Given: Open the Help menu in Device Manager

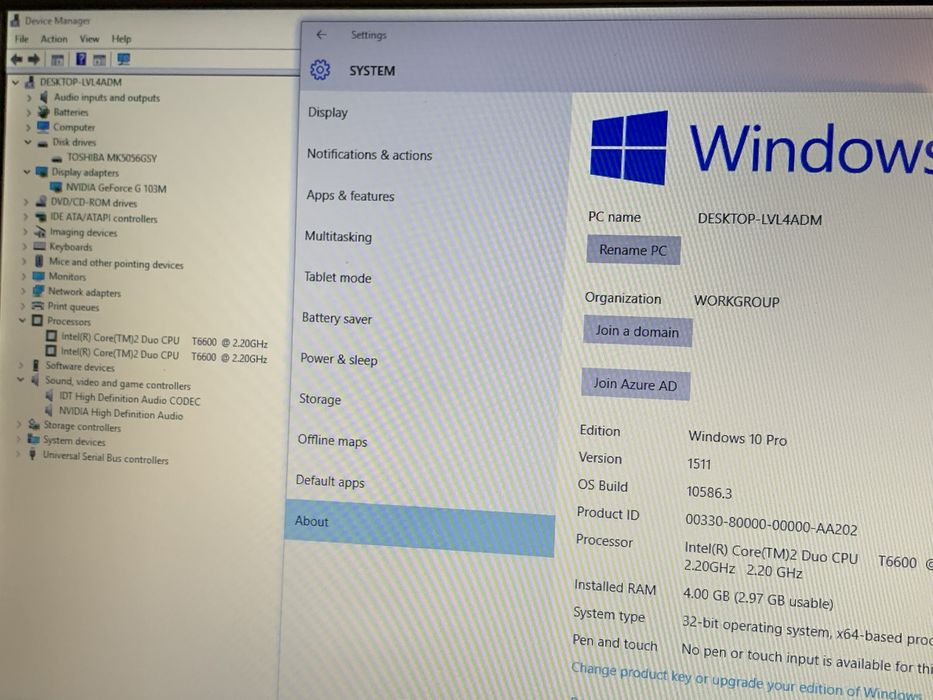Looking at the screenshot, I should point(121,39).
